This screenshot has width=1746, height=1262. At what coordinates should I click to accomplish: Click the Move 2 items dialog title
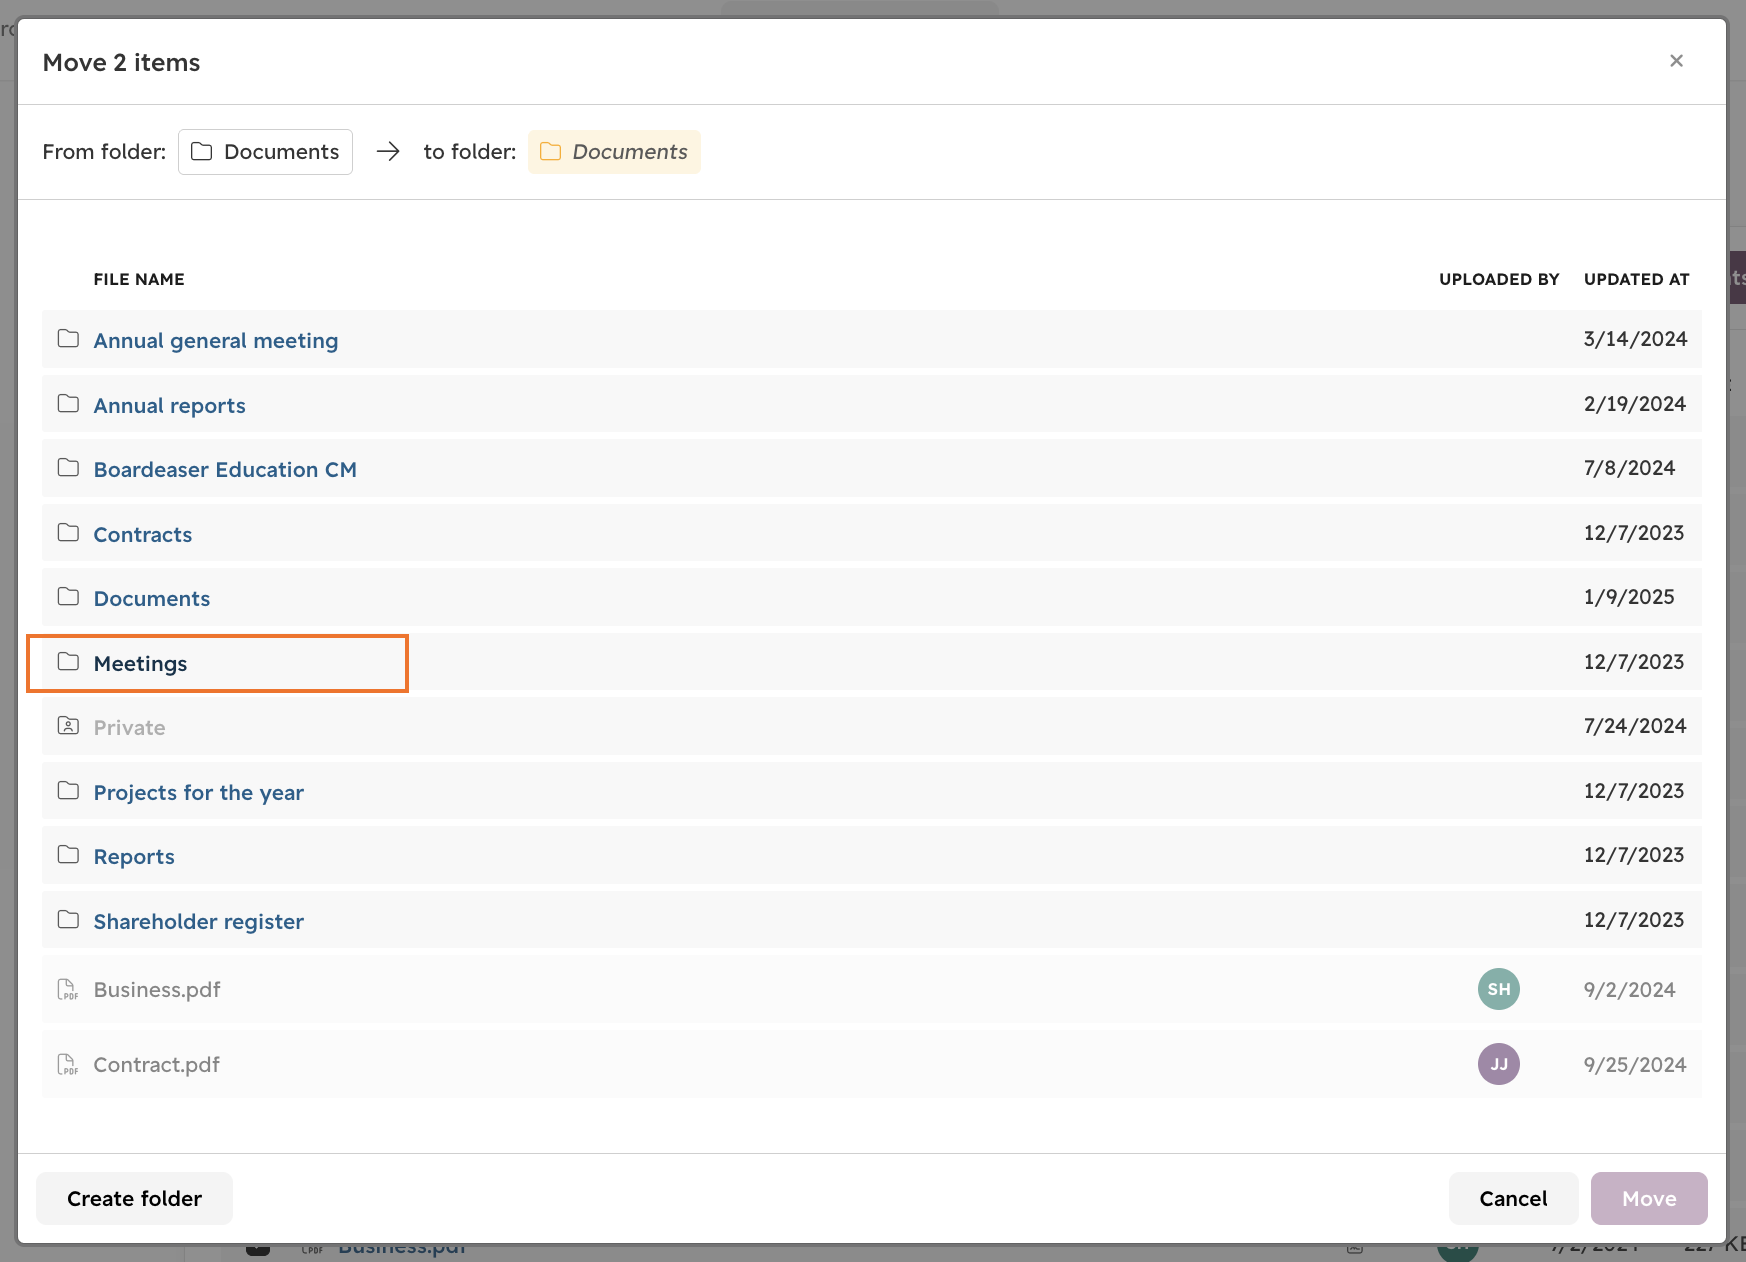(x=121, y=62)
